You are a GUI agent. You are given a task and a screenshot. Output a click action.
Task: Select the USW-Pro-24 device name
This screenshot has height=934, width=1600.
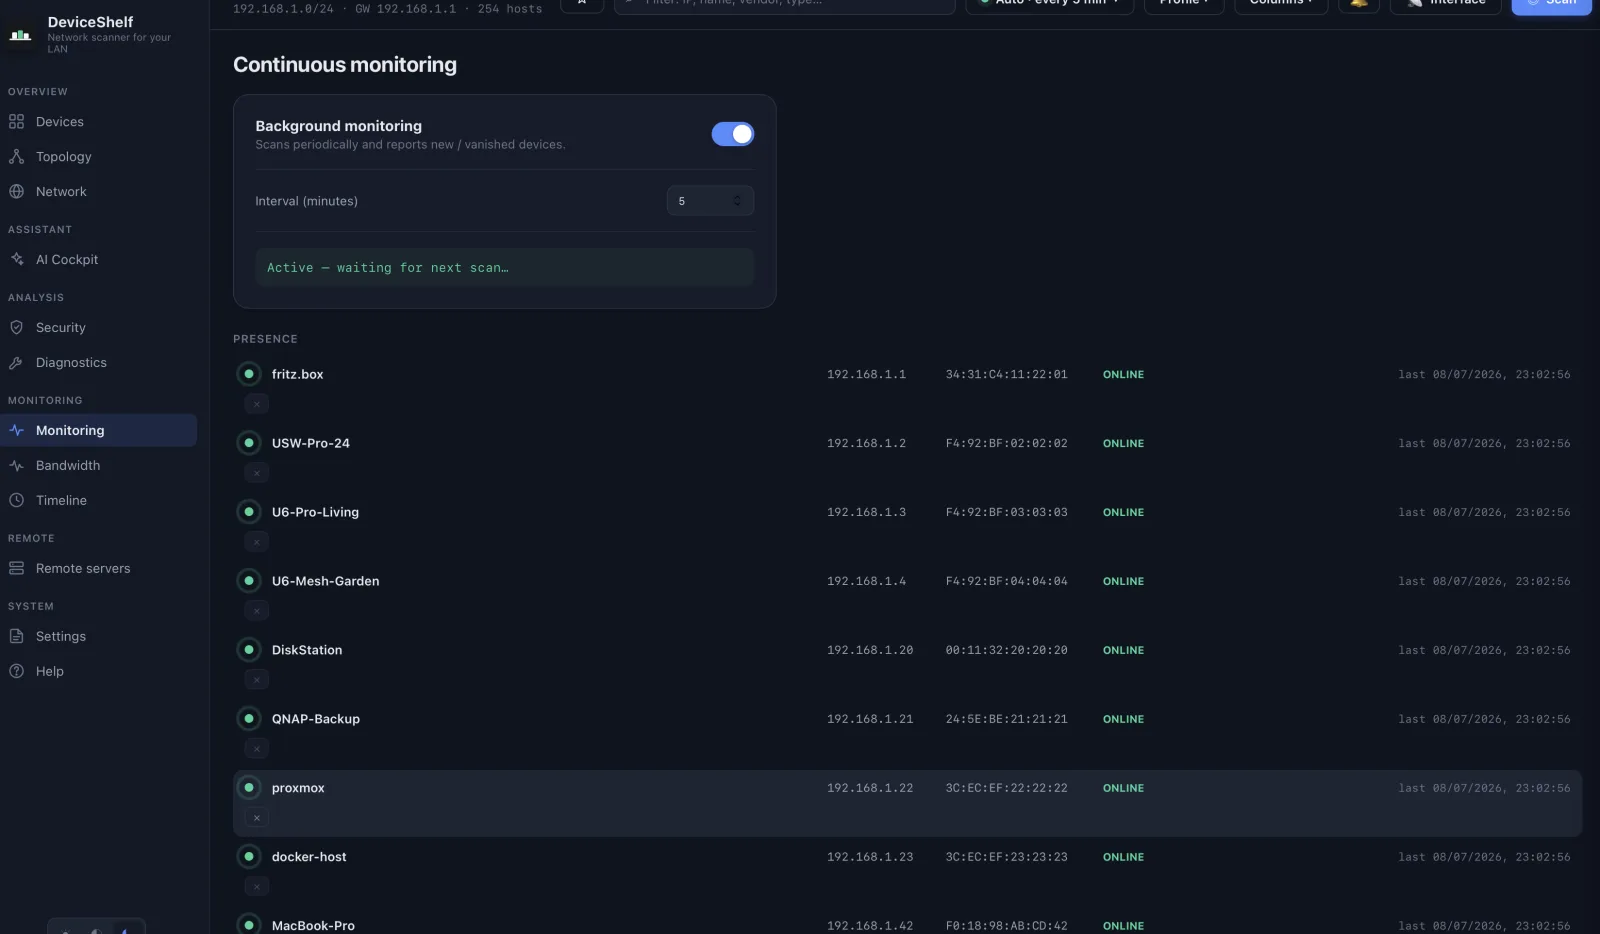click(311, 443)
